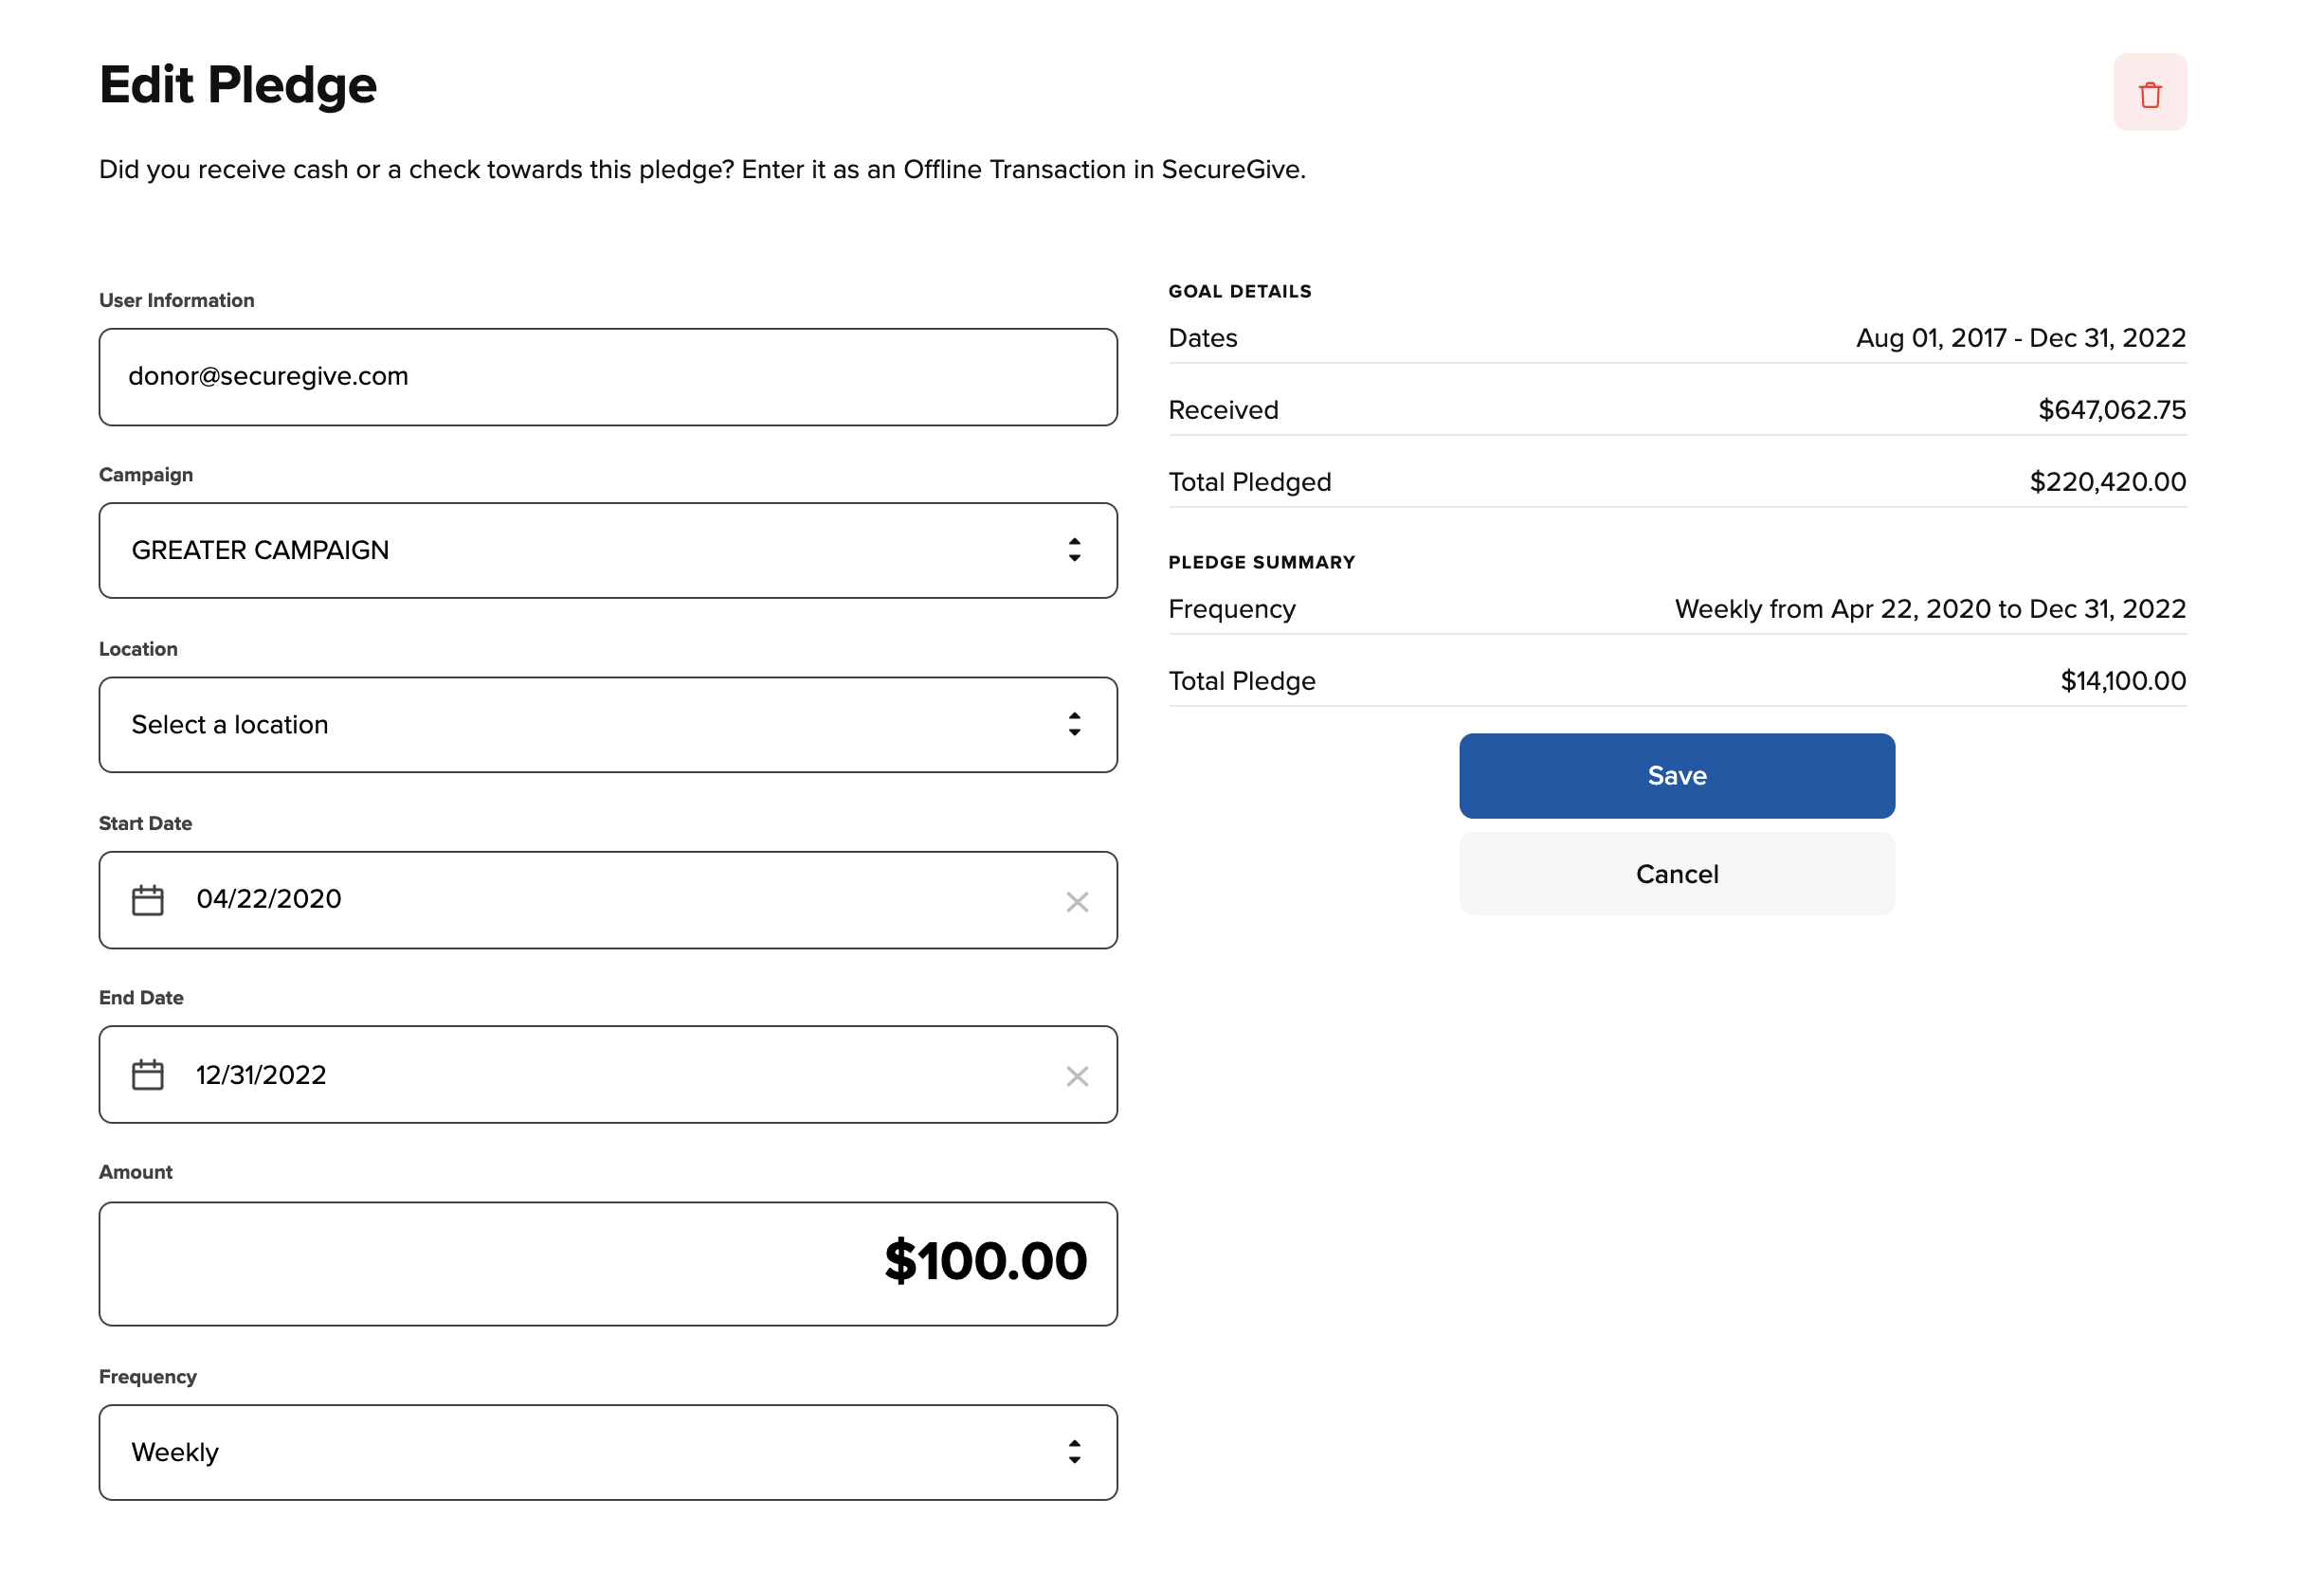Screen dimensions: 2324x1571
Task: Clear the End Date with the X icon
Action: pyautogui.click(x=1076, y=1076)
